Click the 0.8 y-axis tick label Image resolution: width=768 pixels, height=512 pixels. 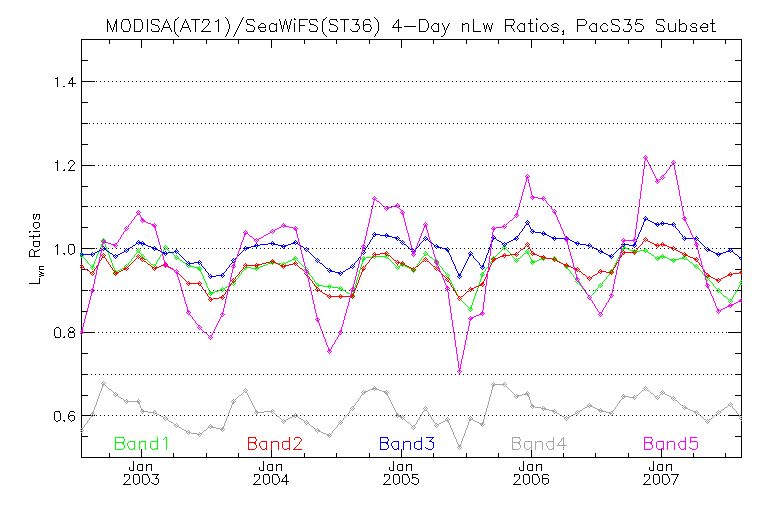65,333
